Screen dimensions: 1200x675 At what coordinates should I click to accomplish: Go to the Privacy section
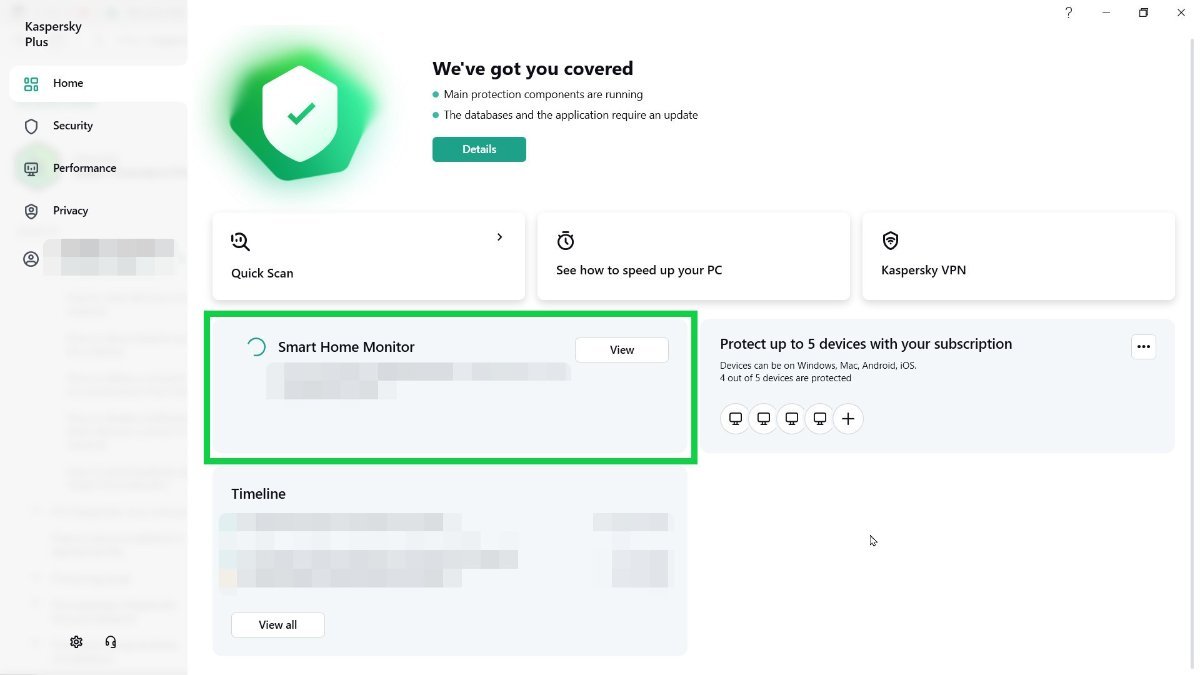click(x=70, y=211)
